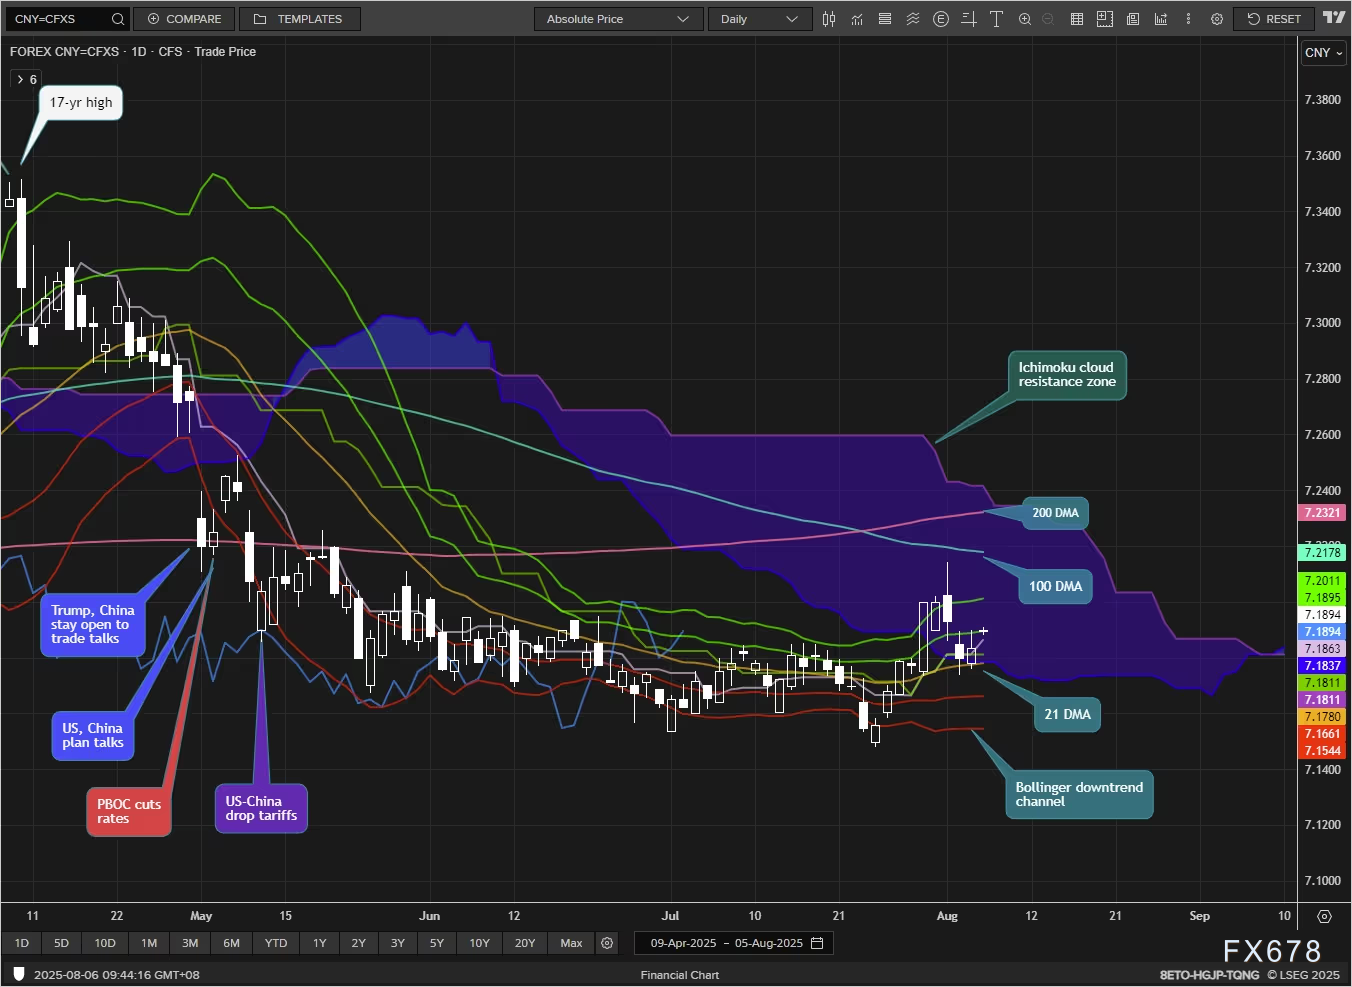
Task: Click the circled E events icon
Action: (941, 19)
